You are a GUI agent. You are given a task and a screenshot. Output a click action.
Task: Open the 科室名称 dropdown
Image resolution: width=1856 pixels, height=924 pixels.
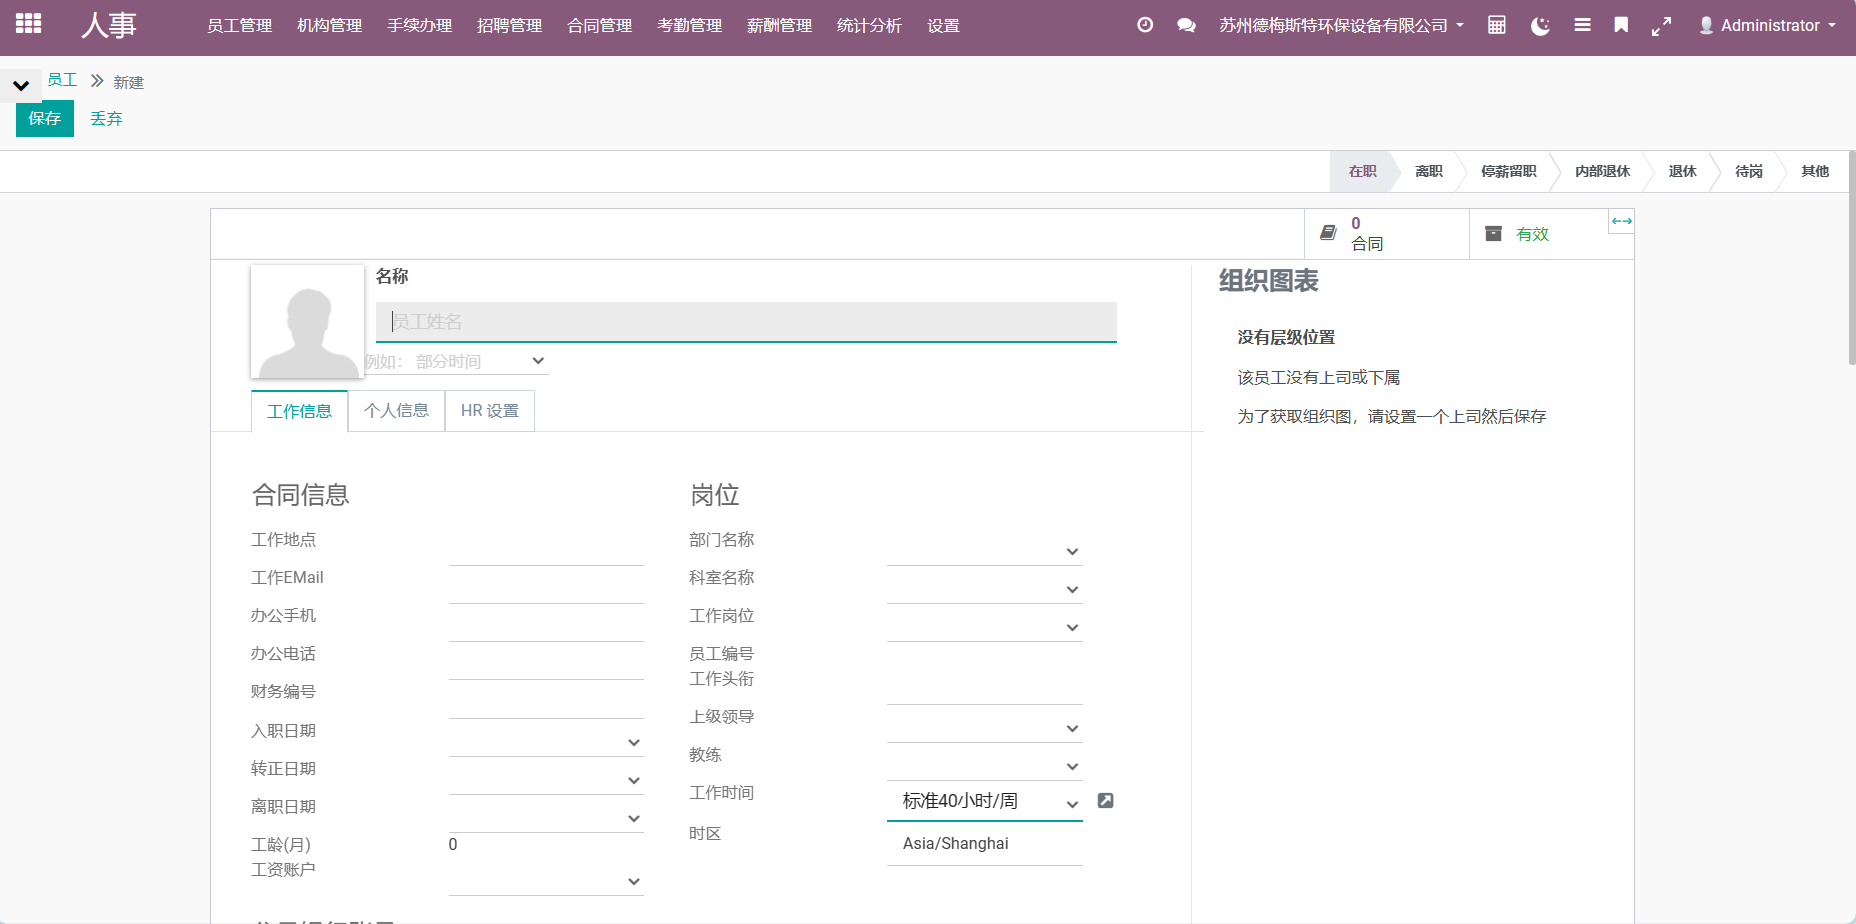[984, 589]
